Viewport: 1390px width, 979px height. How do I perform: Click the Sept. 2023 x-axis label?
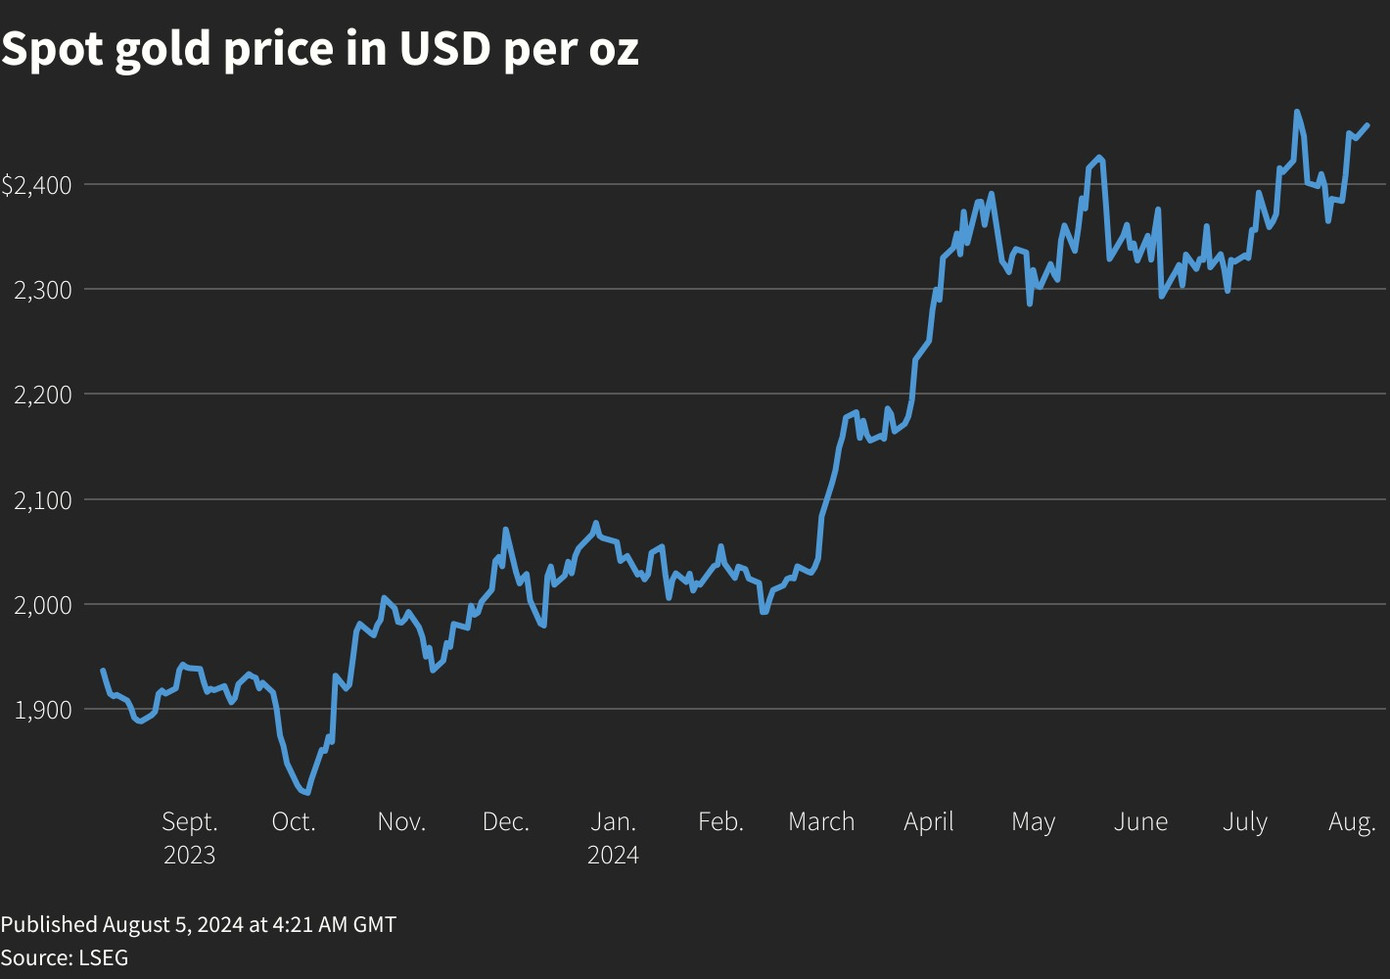click(189, 837)
